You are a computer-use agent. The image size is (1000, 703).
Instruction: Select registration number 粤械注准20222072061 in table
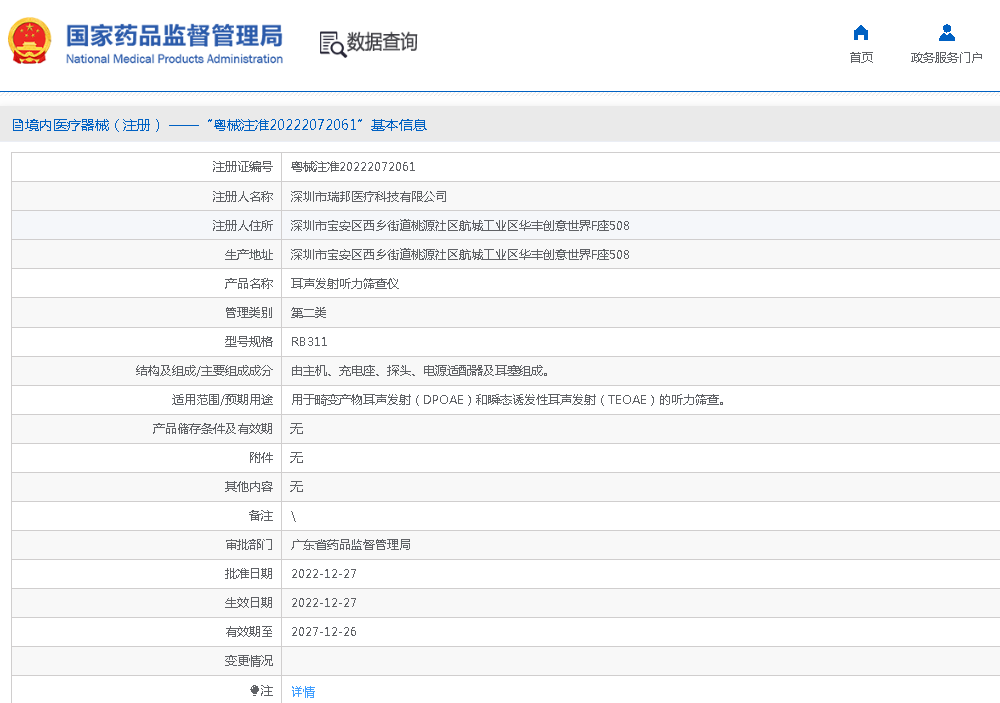pyautogui.click(x=352, y=167)
